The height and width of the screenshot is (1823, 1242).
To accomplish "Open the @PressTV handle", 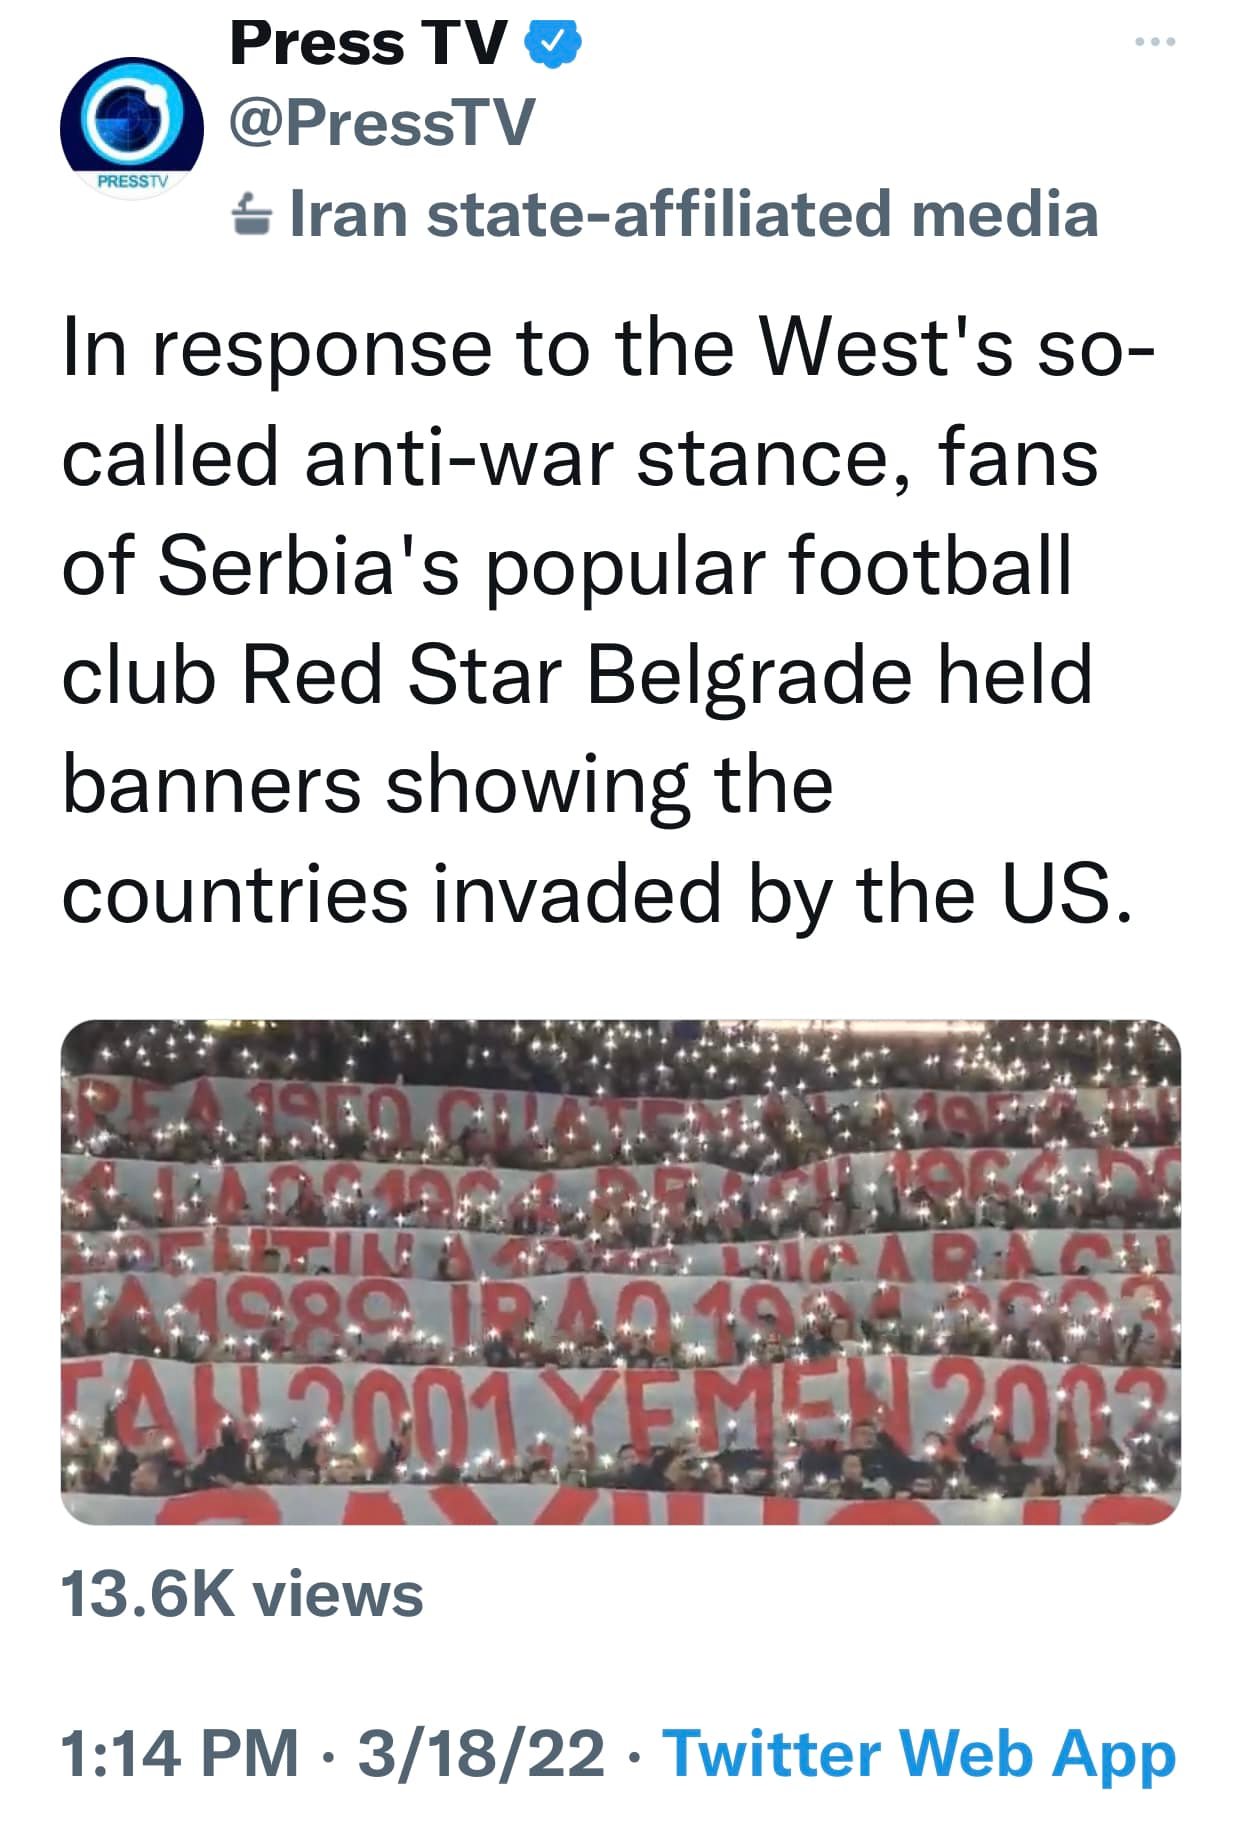I will (382, 124).
